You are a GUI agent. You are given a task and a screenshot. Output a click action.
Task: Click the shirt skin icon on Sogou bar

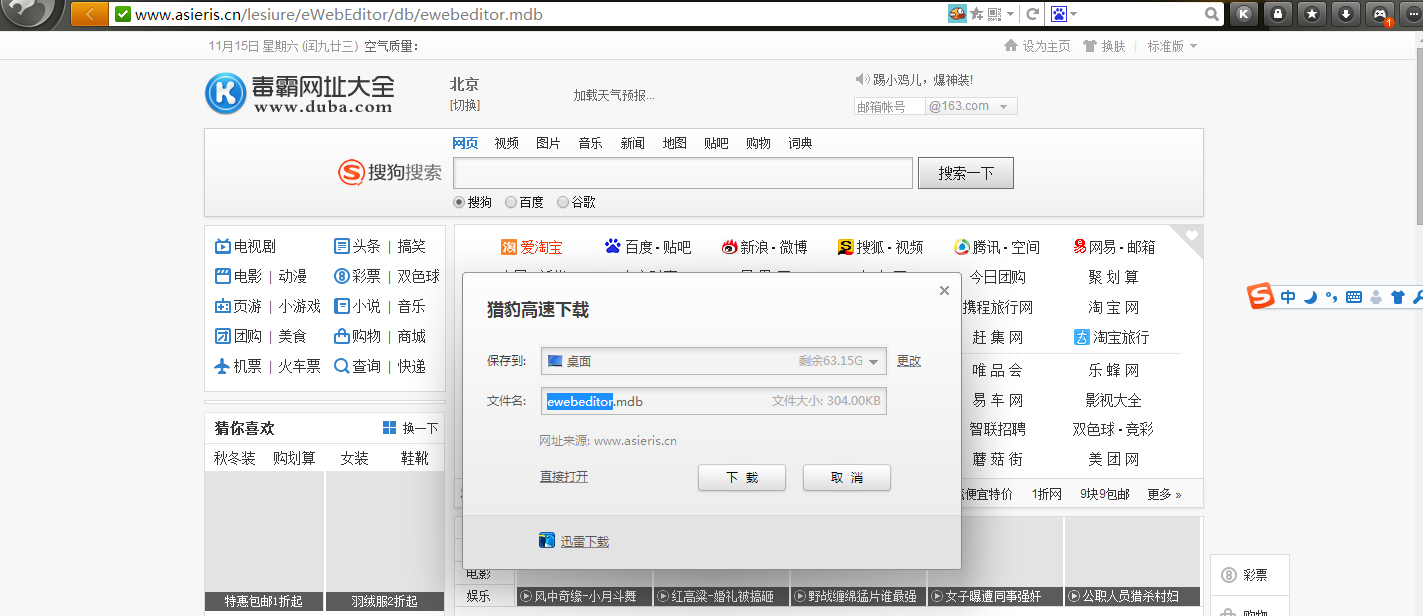point(1397,297)
